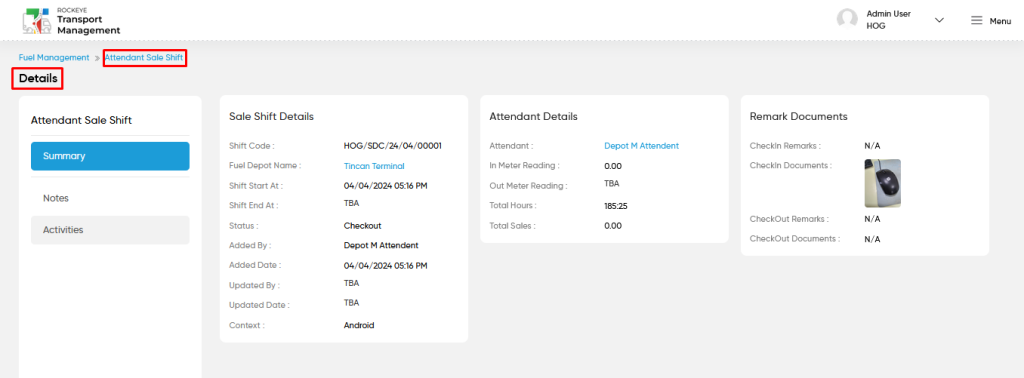The height and width of the screenshot is (378, 1024).
Task: Click the Remark Documents card title
Action: pyautogui.click(x=798, y=116)
